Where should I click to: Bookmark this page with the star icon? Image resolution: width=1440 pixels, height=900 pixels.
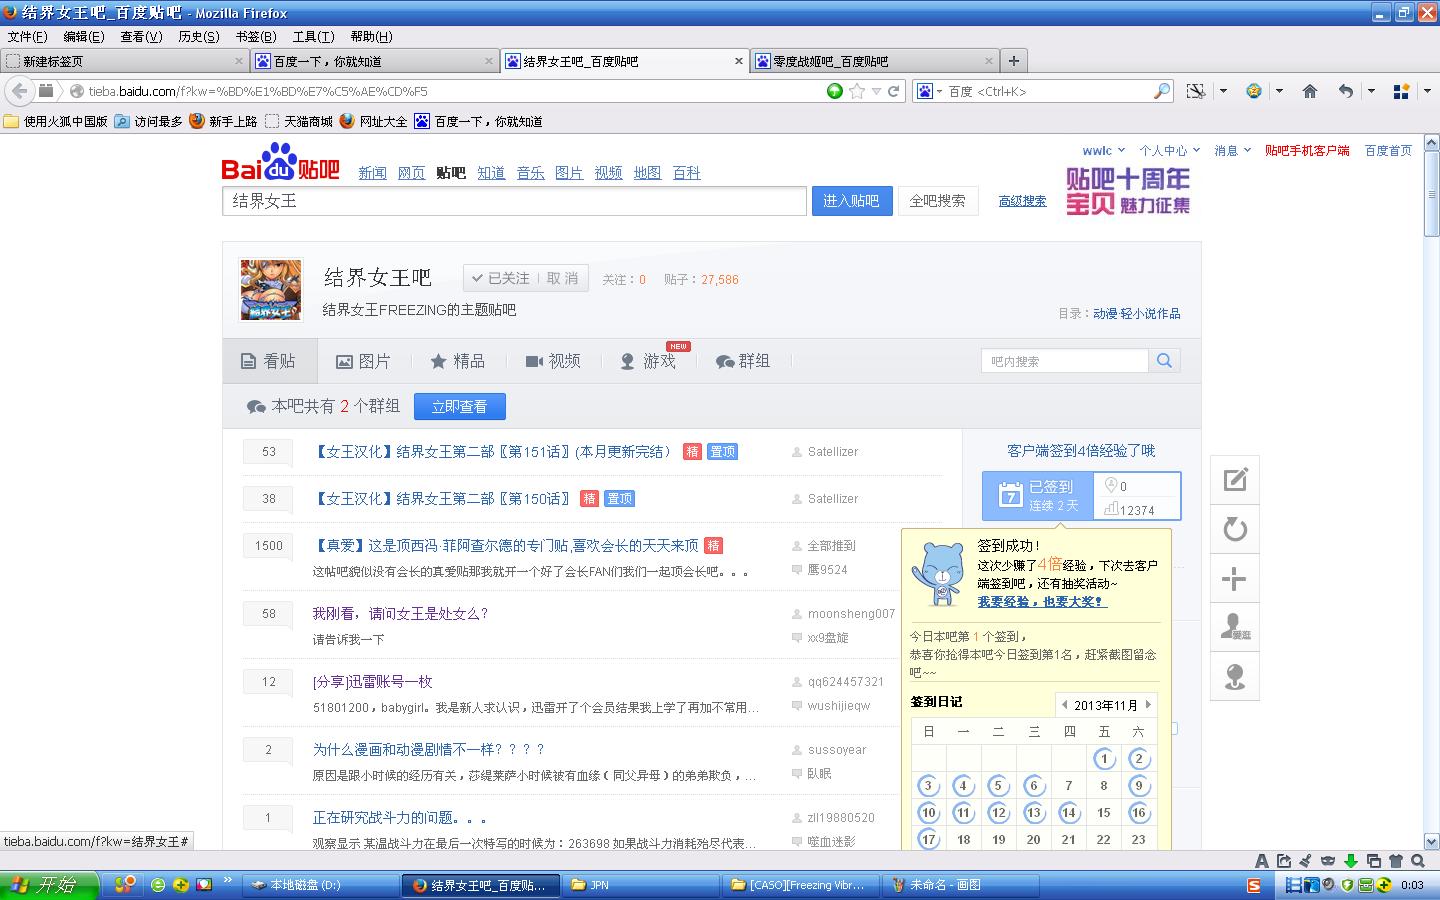857,91
